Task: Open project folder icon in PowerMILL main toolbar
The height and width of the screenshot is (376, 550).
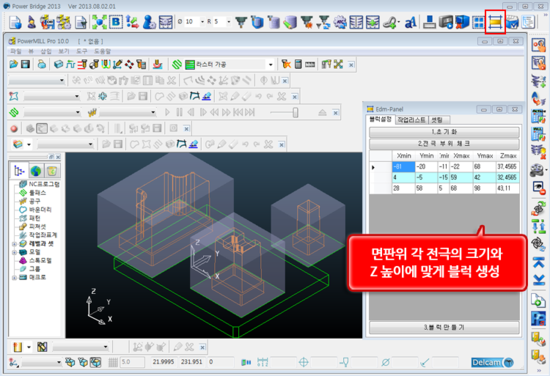Action: 14,64
